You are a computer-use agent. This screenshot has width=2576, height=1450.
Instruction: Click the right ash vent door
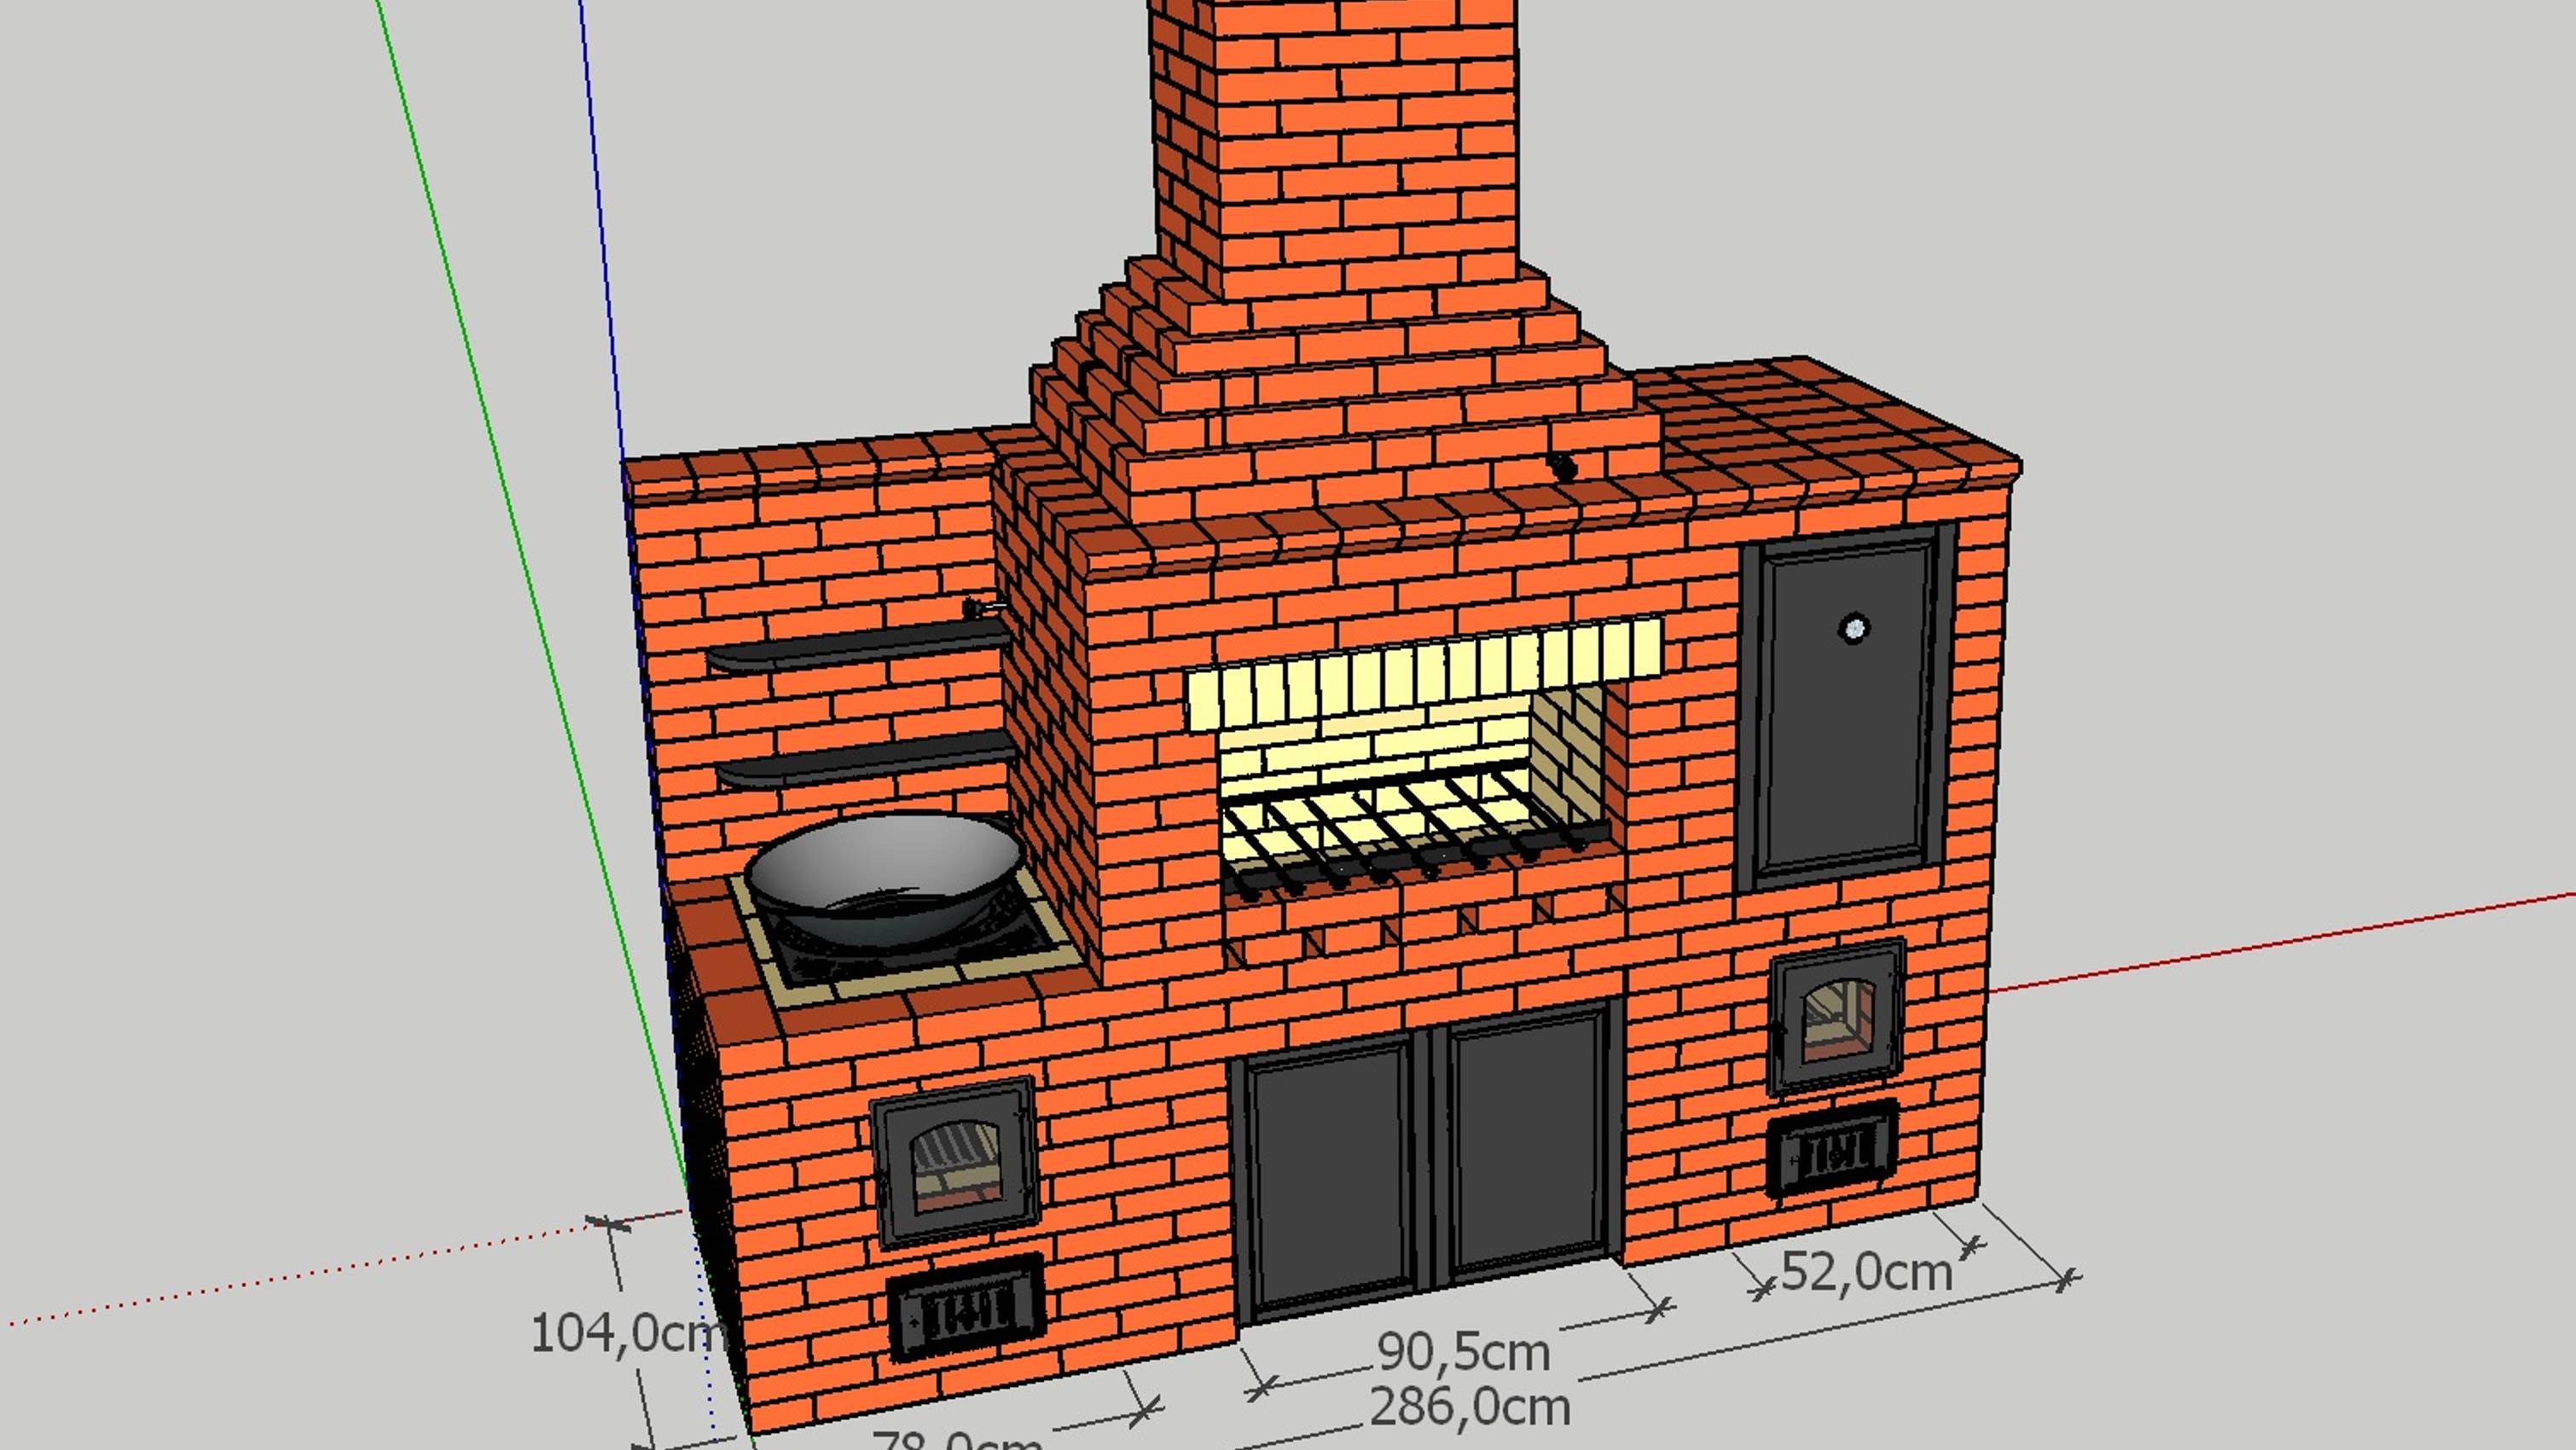1832,1150
